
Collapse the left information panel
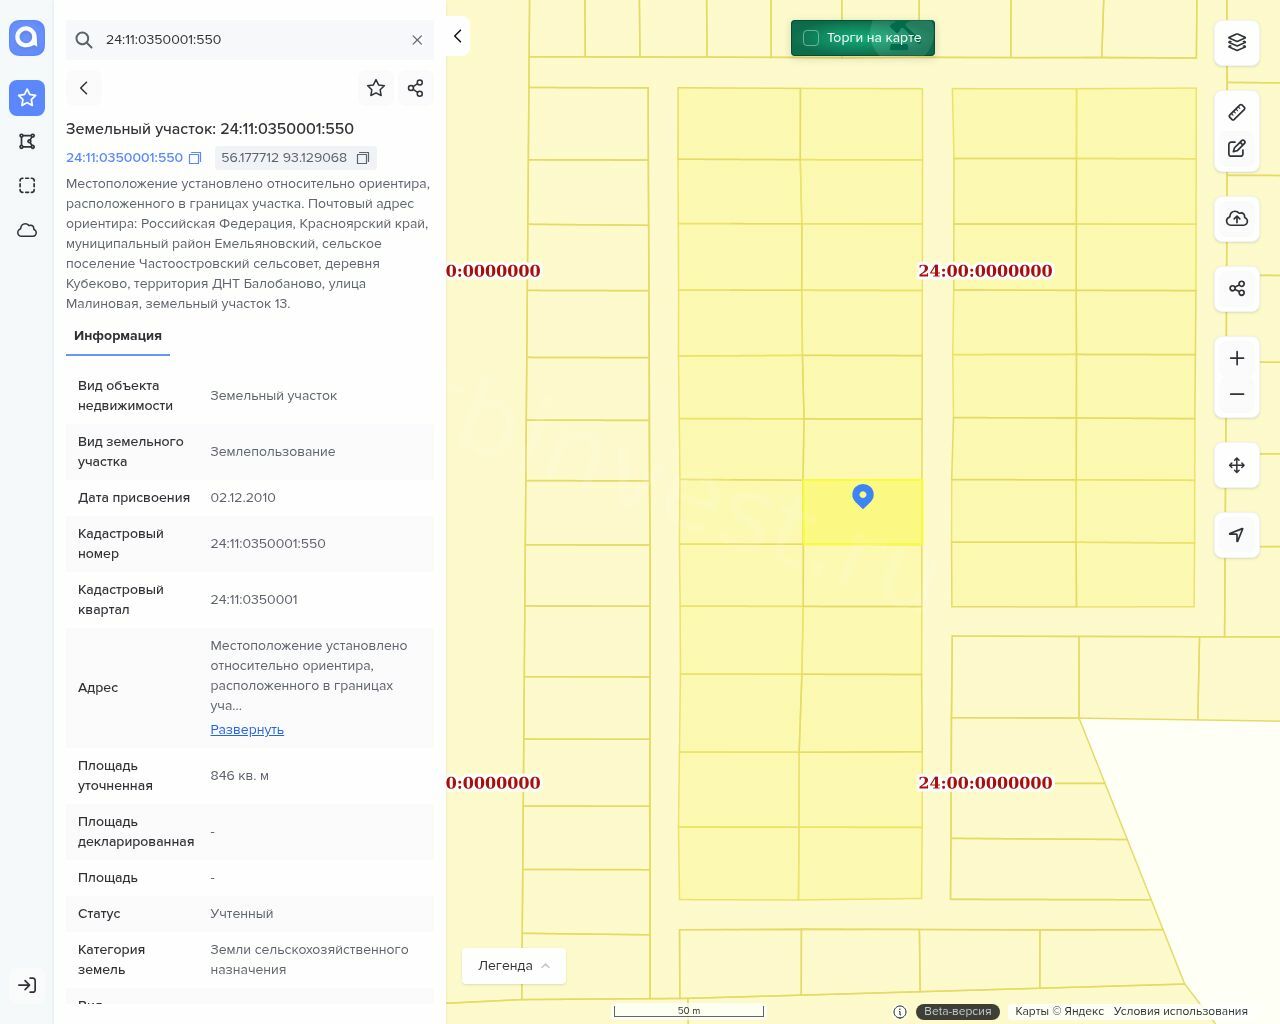coord(458,37)
